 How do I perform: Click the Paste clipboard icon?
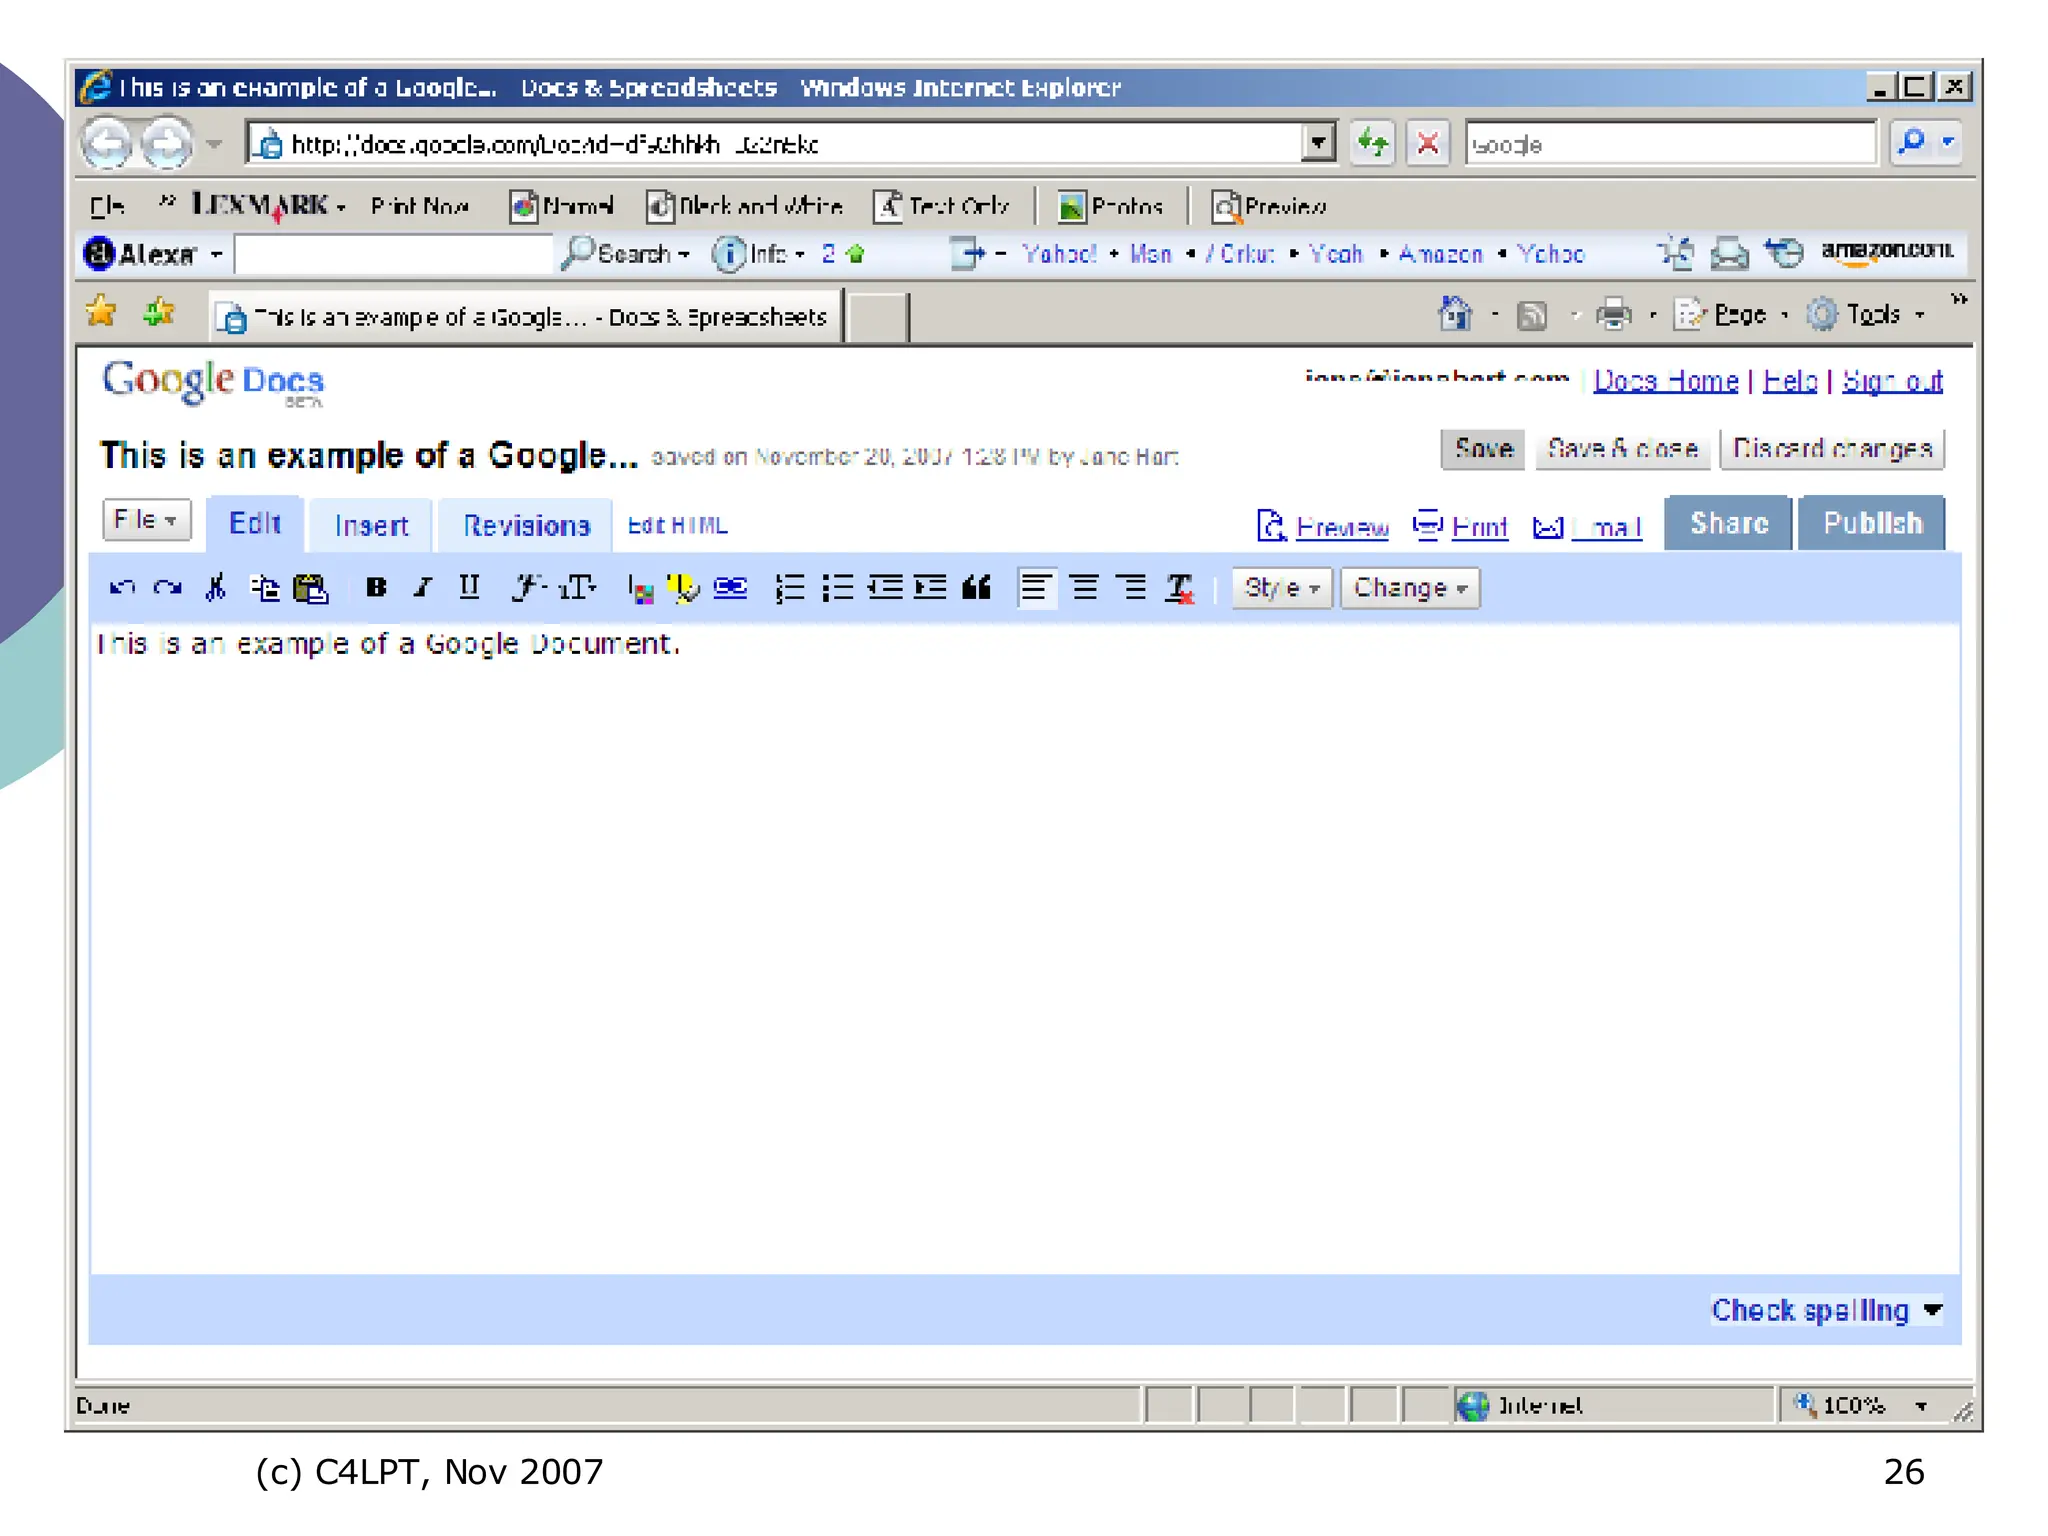coord(310,588)
